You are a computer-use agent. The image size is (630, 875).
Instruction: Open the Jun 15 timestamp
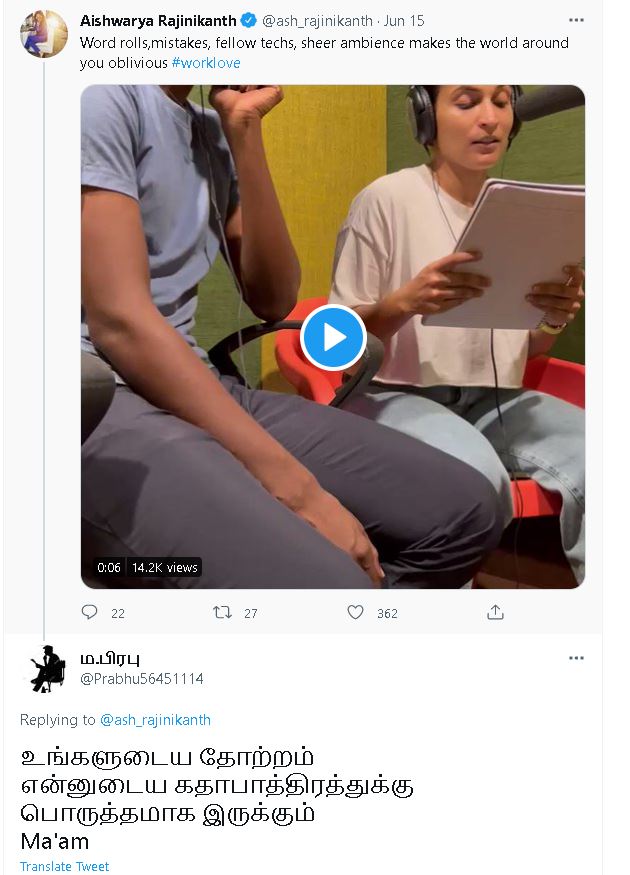point(406,20)
